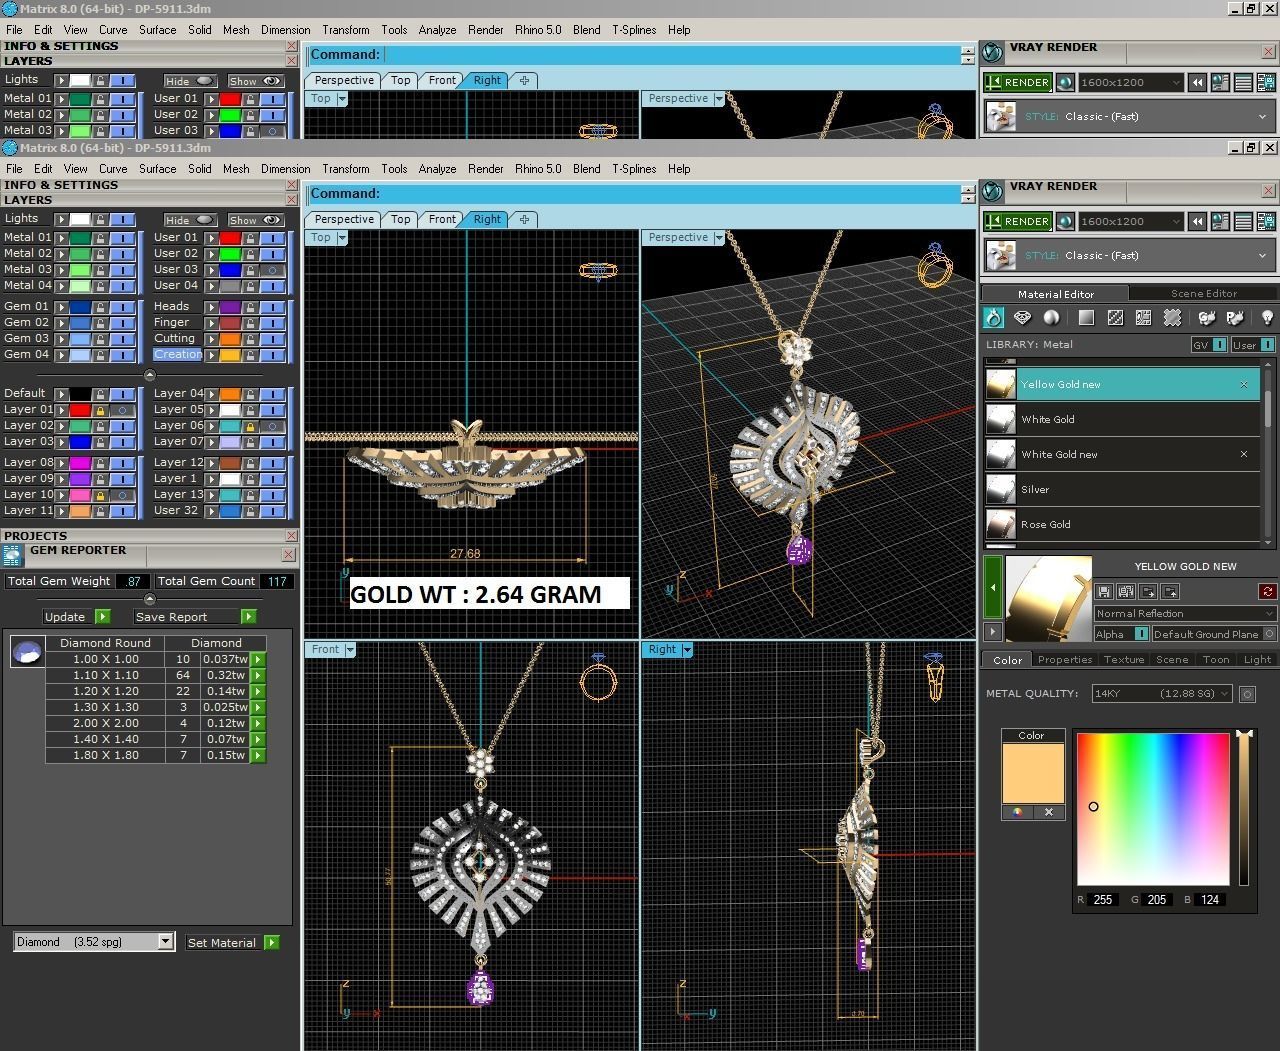This screenshot has width=1280, height=1051.
Task: Click the light bulb library icon
Action: pyautogui.click(x=1267, y=318)
